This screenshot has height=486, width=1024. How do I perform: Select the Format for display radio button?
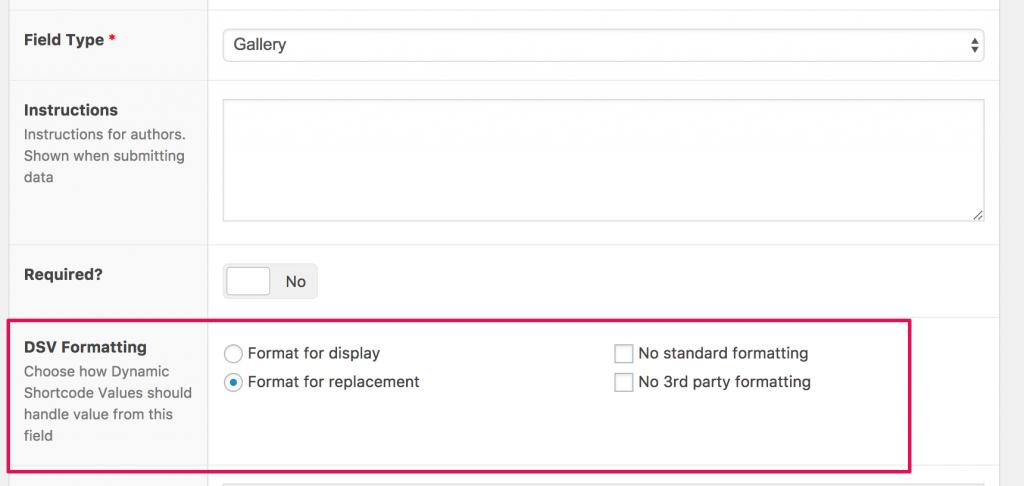233,354
